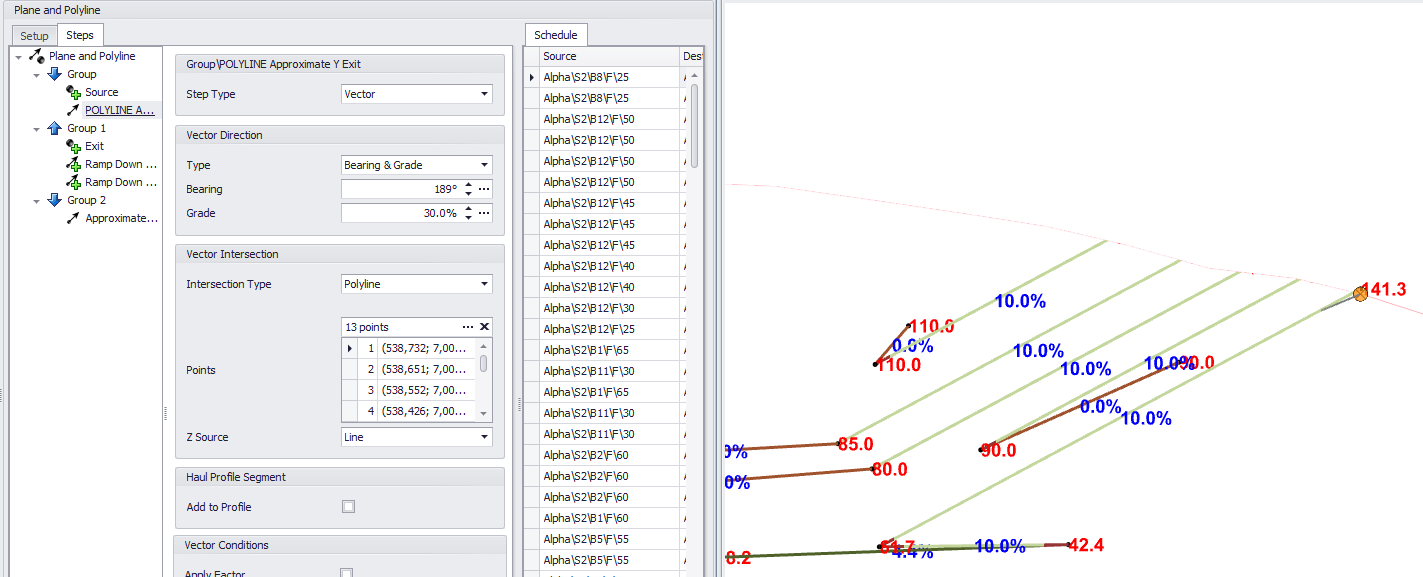Select the Approximate step in Group 2
Viewport: 1423px width, 577px height.
(x=120, y=218)
